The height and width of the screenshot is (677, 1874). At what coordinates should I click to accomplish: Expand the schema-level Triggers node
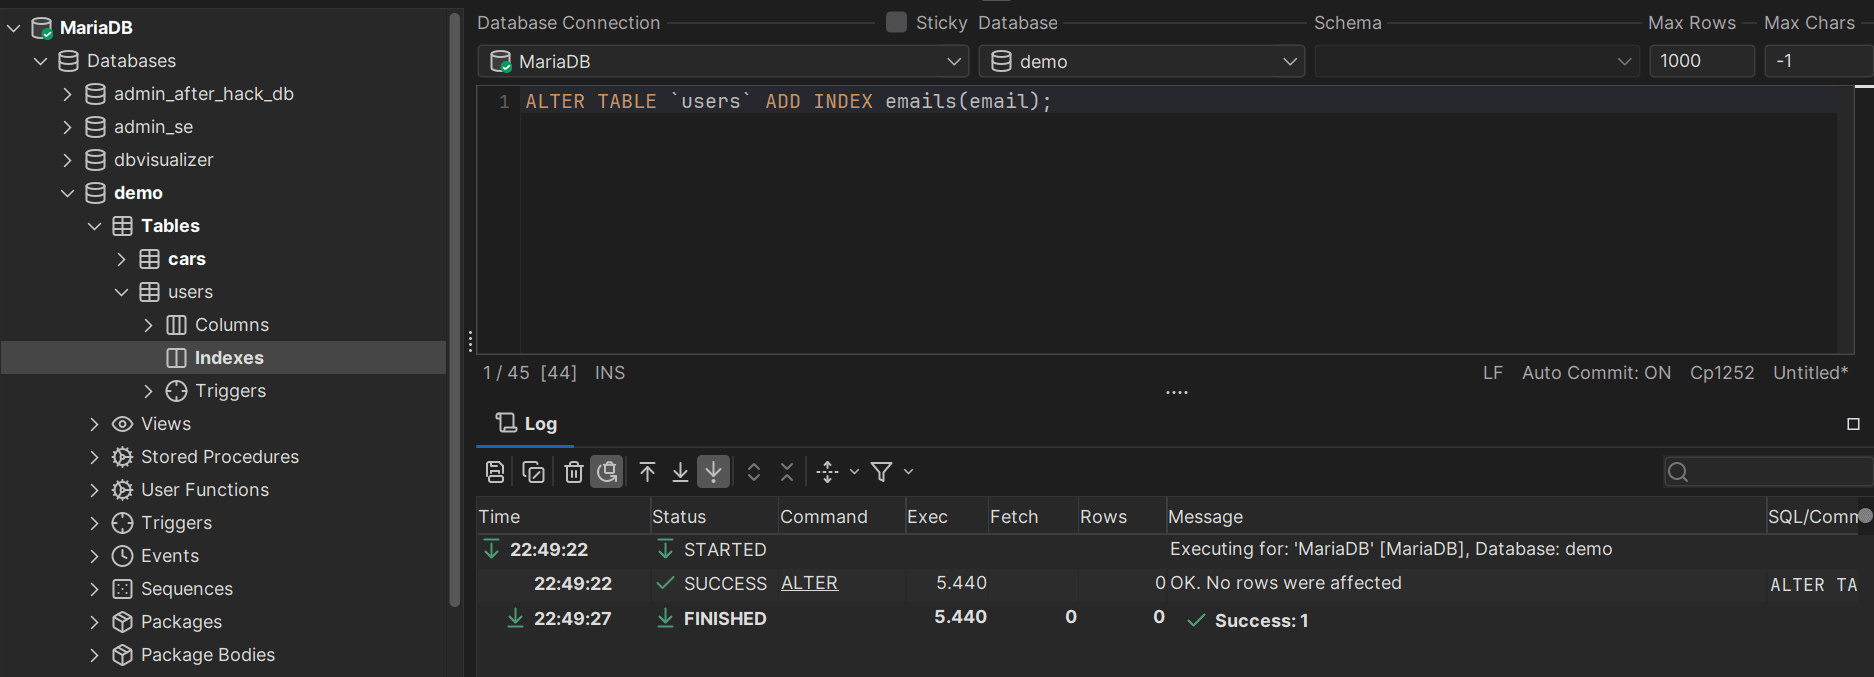click(x=94, y=523)
